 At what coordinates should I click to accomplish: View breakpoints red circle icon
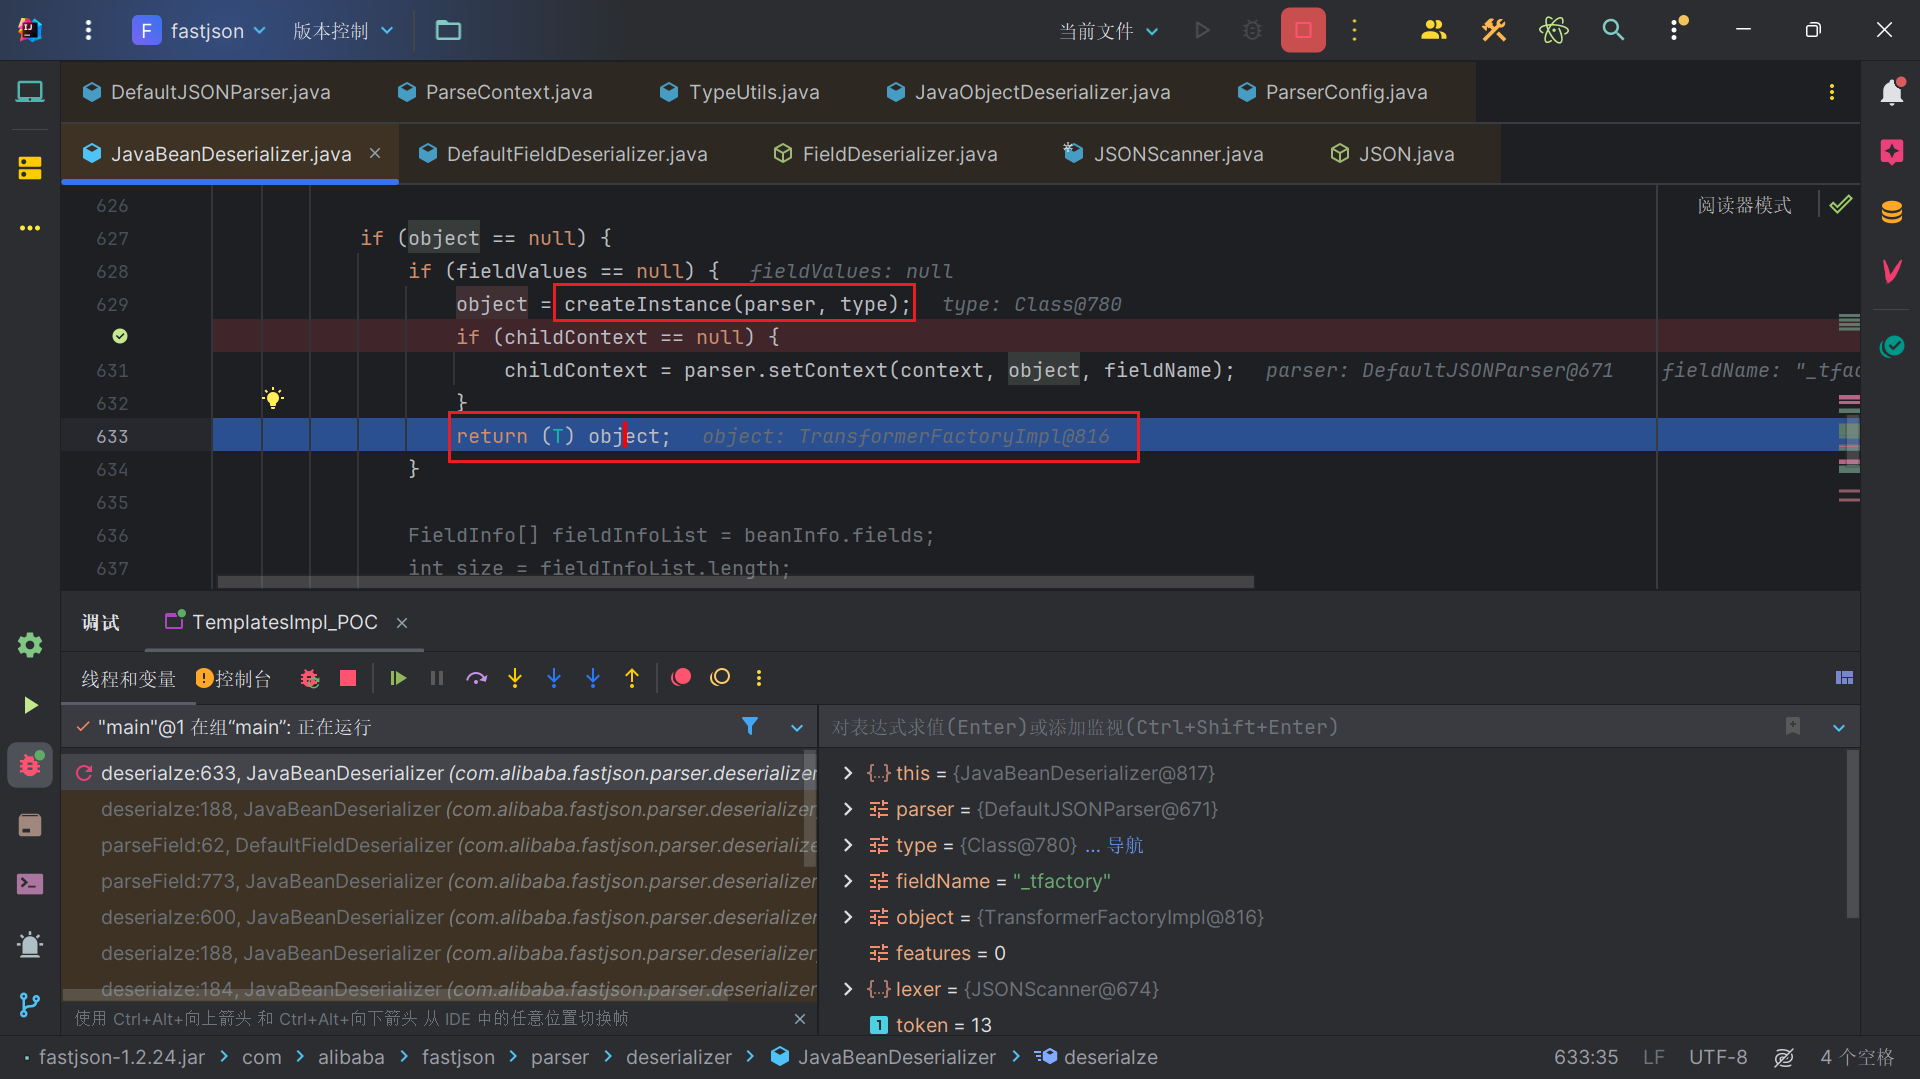[681, 678]
